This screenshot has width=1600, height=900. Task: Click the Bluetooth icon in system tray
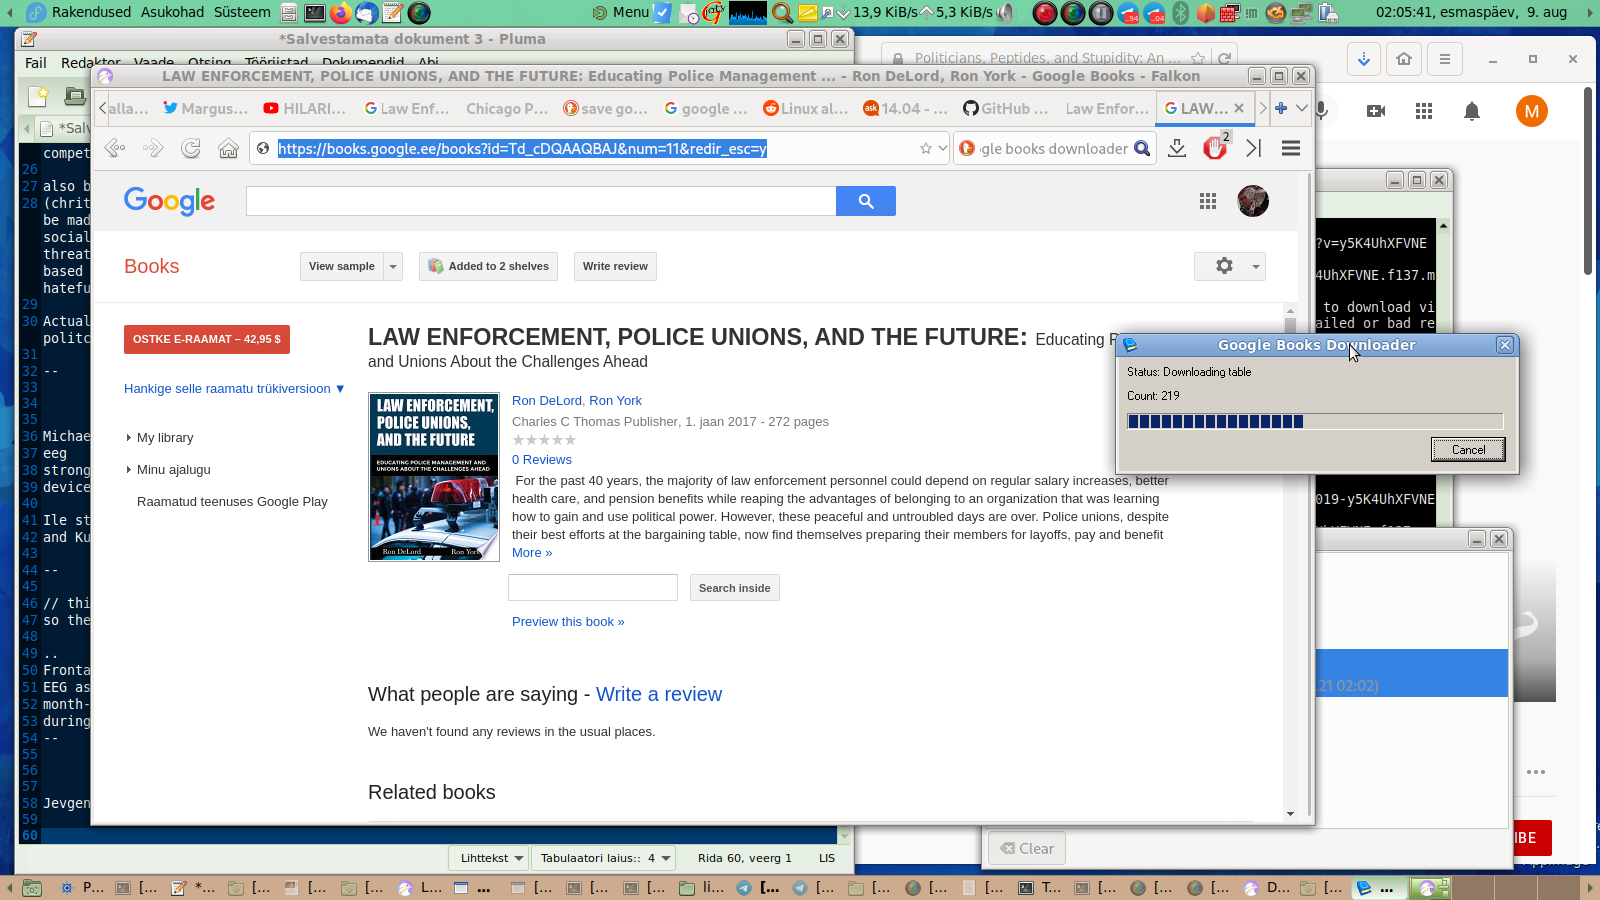[x=1180, y=12]
